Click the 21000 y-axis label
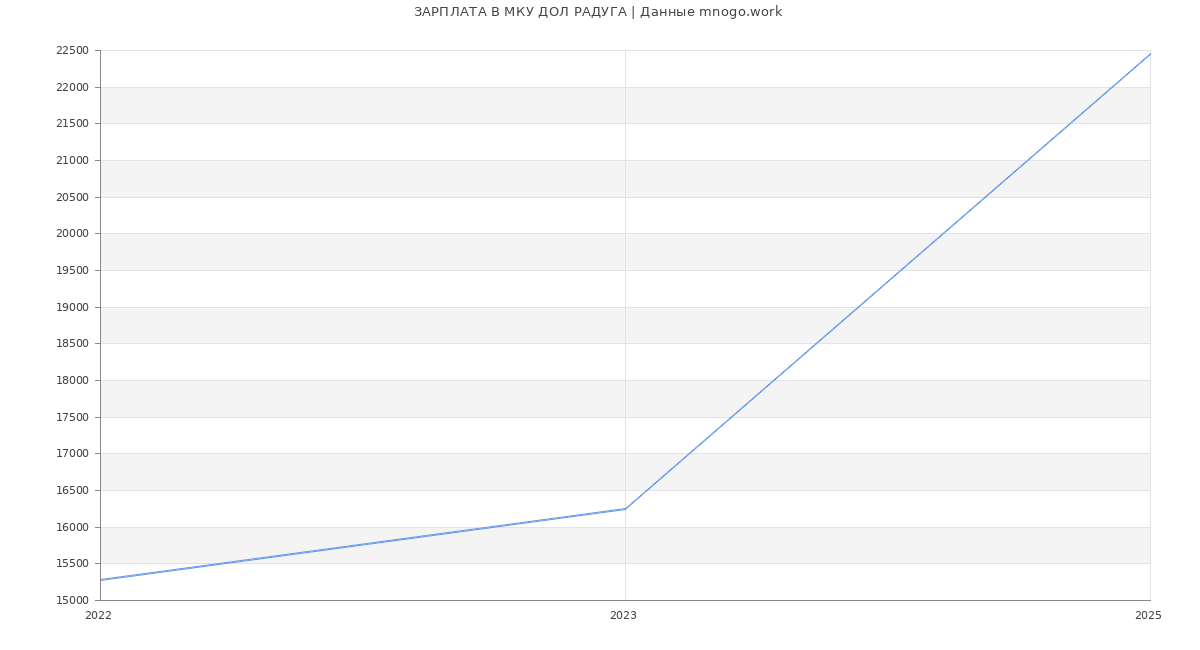 [72, 161]
